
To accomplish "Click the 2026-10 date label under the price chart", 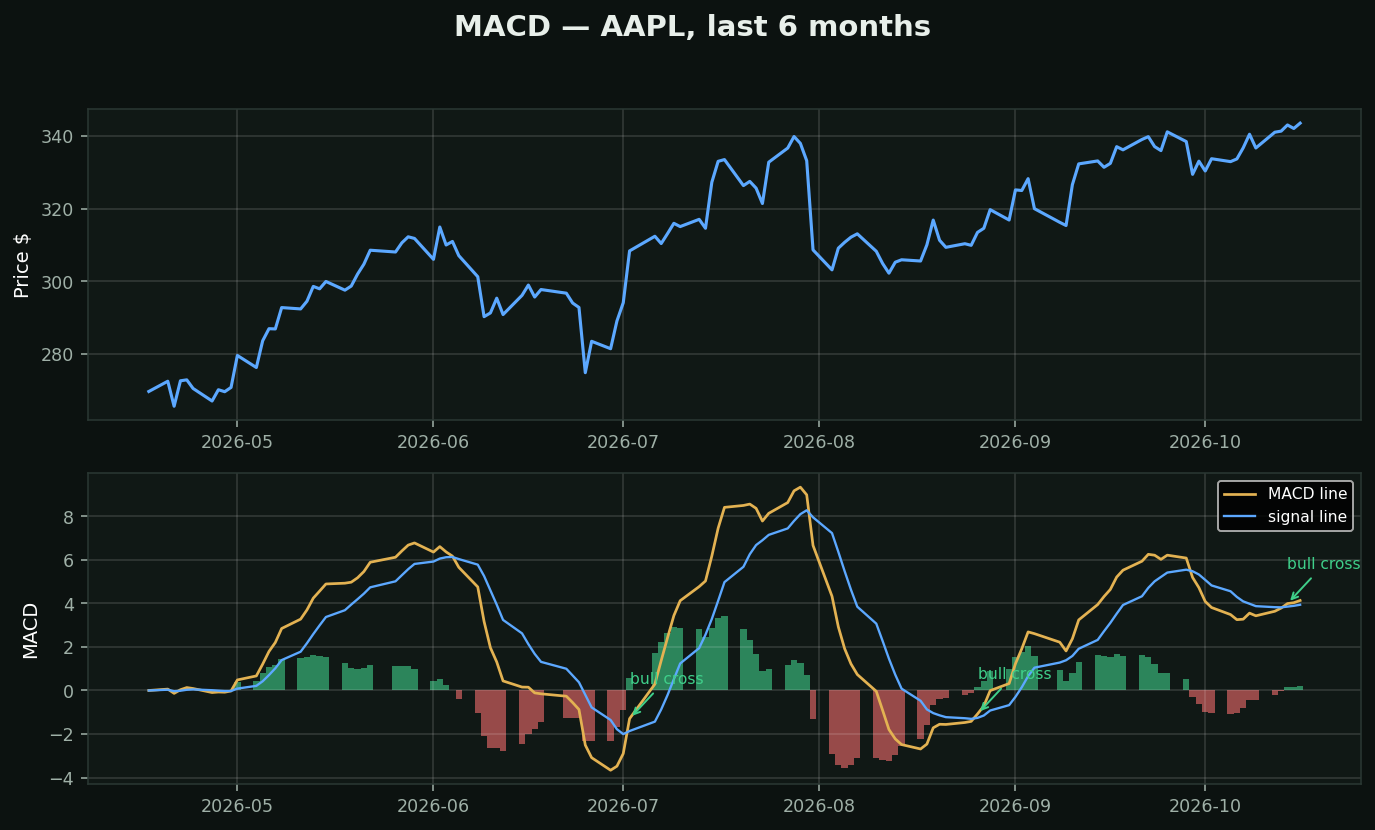I will point(1203,441).
